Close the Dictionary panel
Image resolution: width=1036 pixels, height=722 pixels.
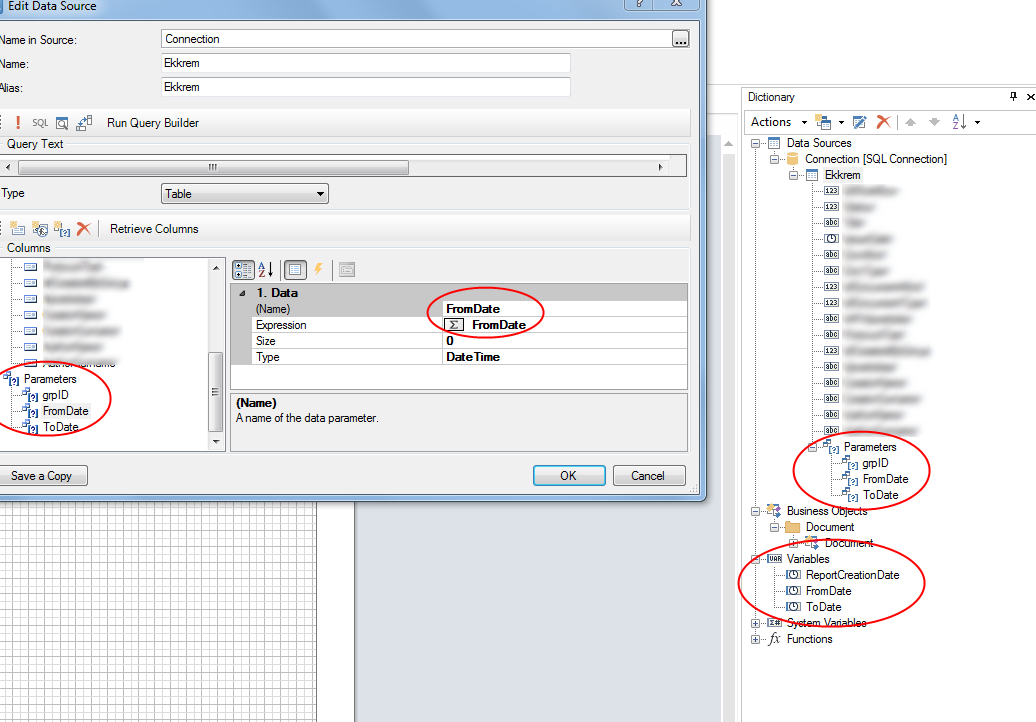click(1030, 96)
